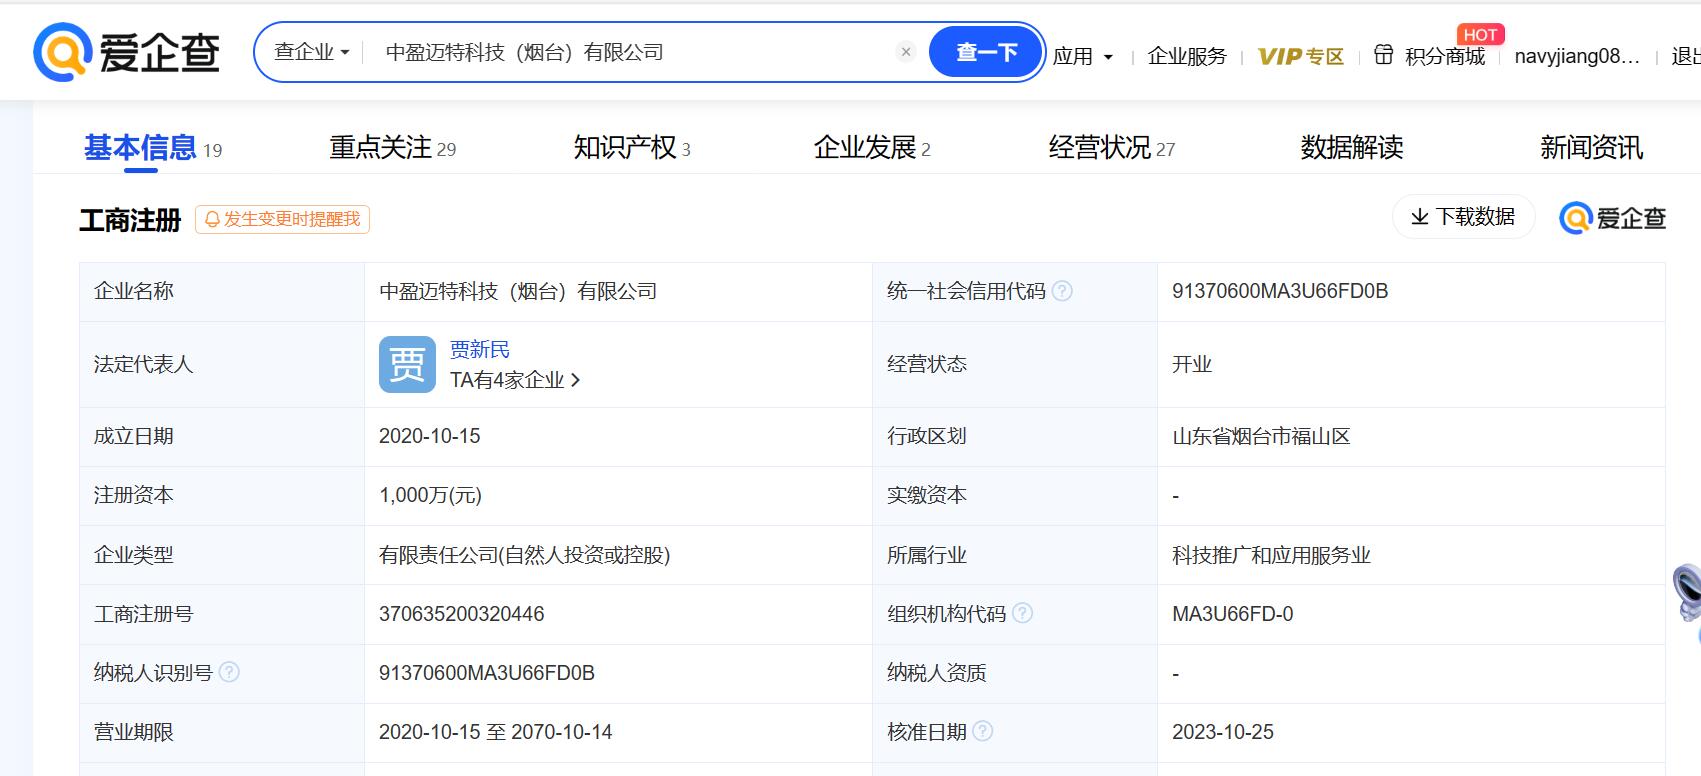Open the 积分商城 link
The width and height of the screenshot is (1701, 776).
1445,56
